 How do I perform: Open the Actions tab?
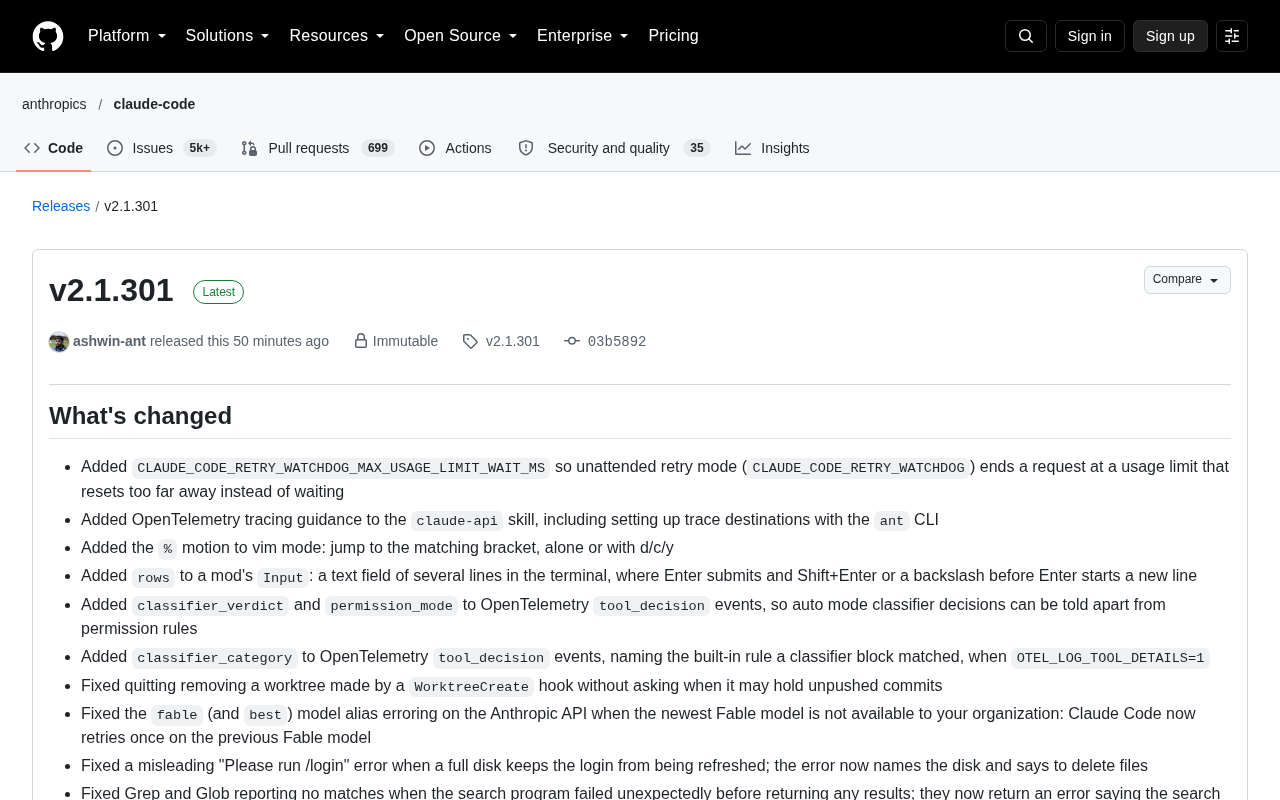click(456, 148)
